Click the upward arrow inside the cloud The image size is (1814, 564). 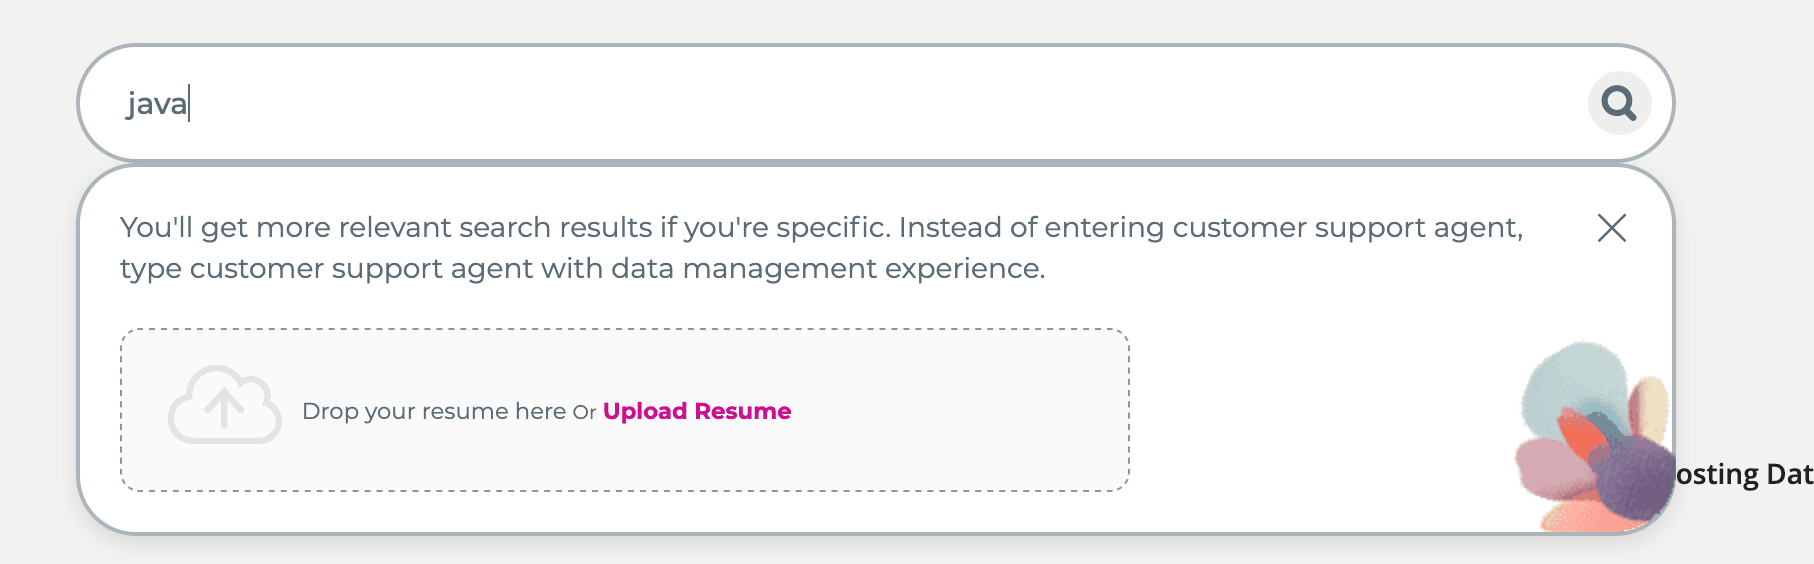pyautogui.click(x=224, y=407)
